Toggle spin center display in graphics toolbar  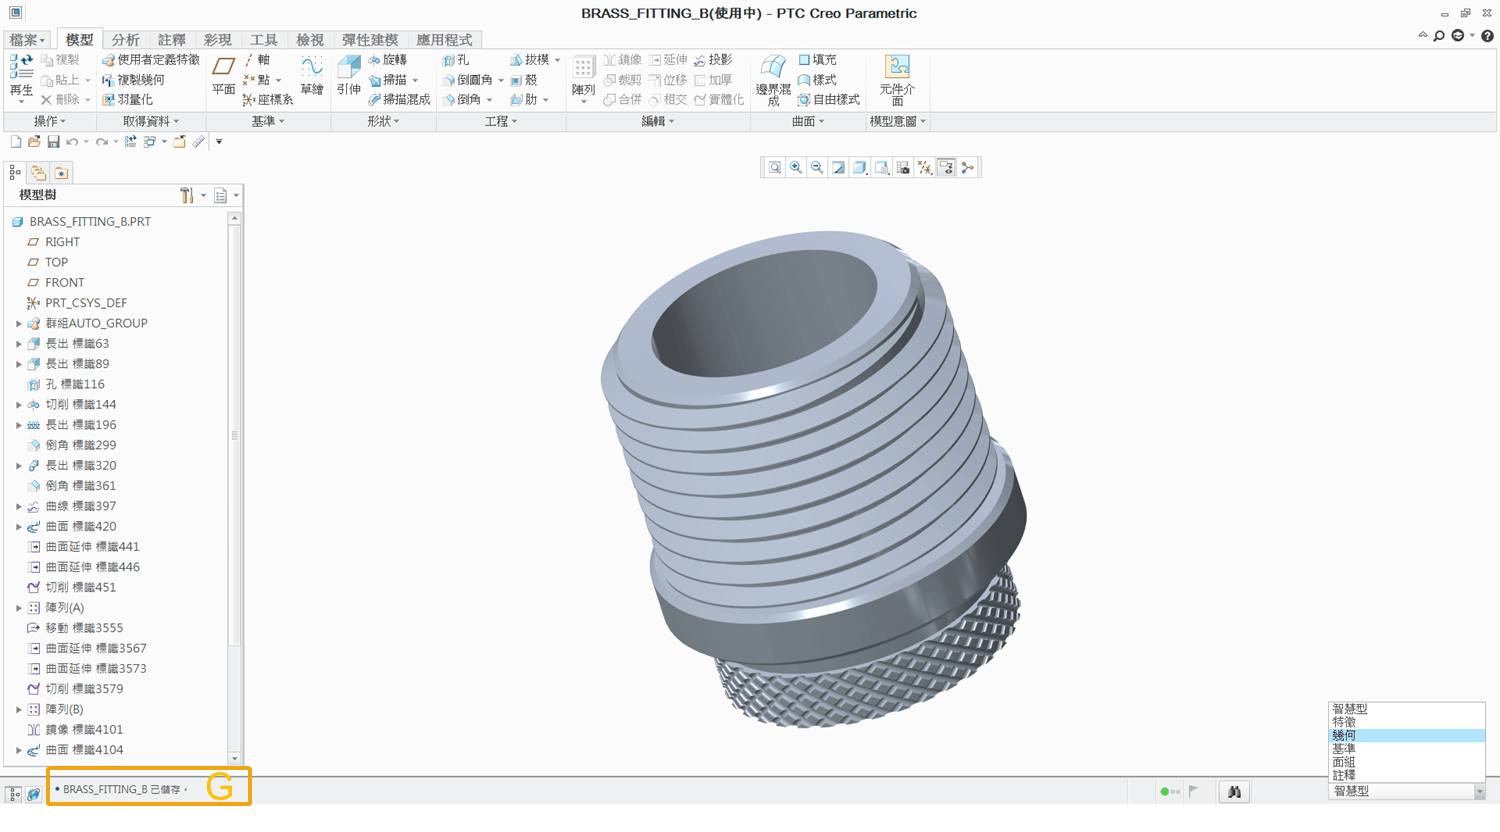tap(967, 168)
